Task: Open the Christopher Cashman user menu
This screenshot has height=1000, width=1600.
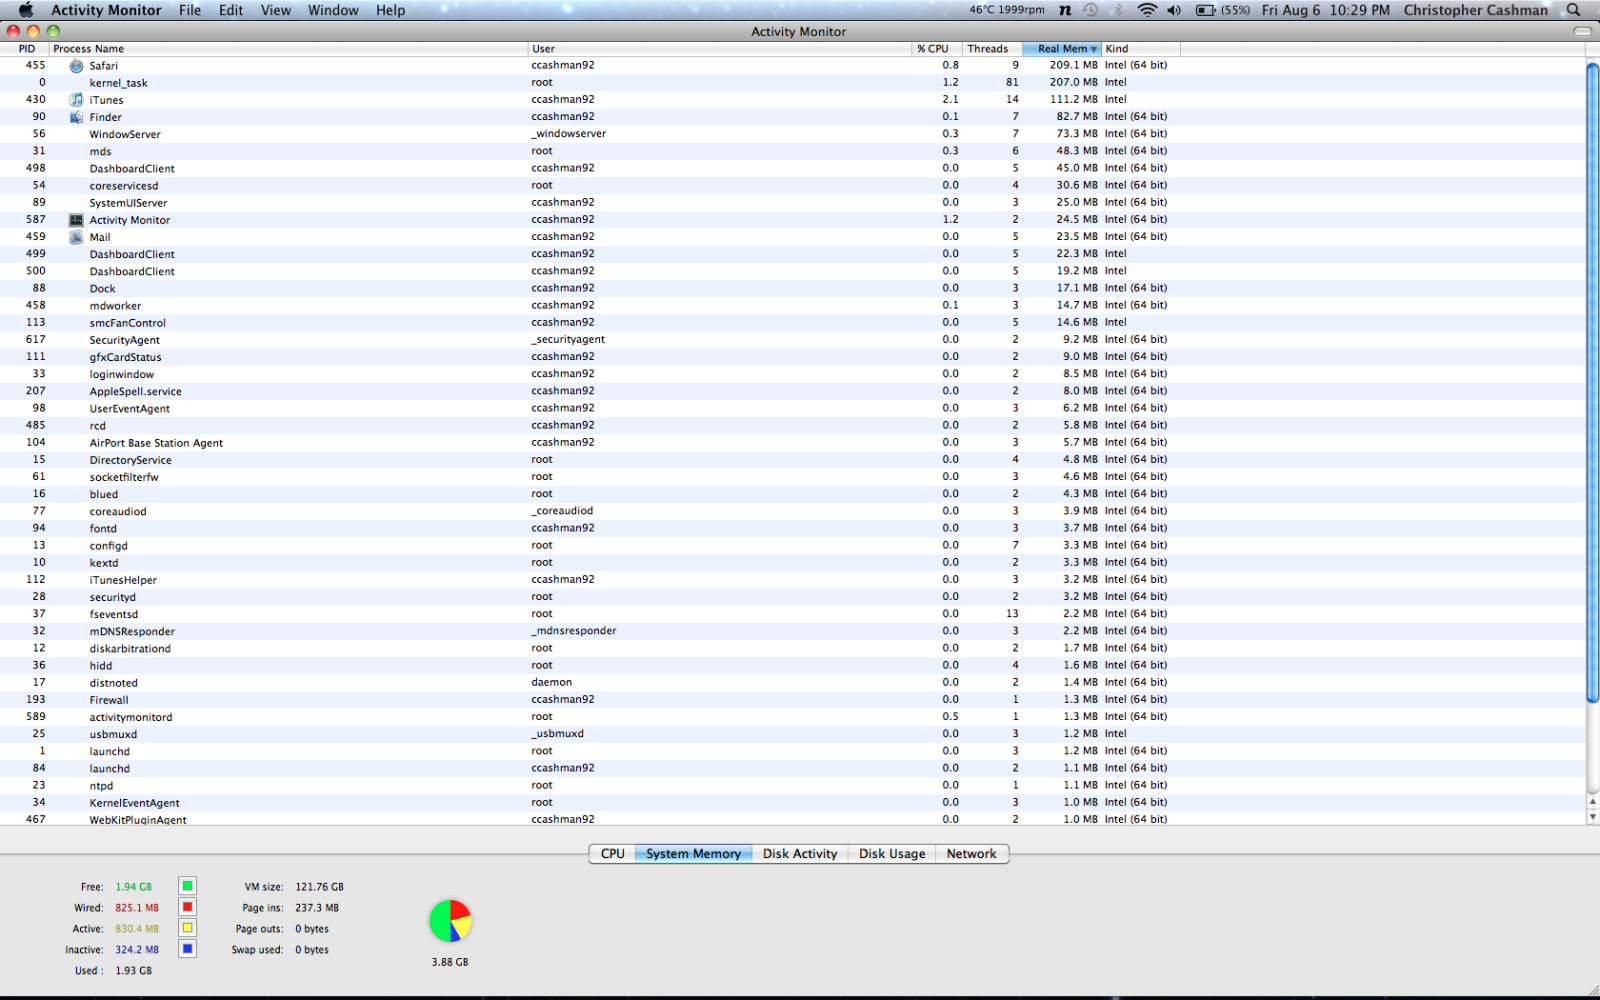Action: click(1475, 10)
